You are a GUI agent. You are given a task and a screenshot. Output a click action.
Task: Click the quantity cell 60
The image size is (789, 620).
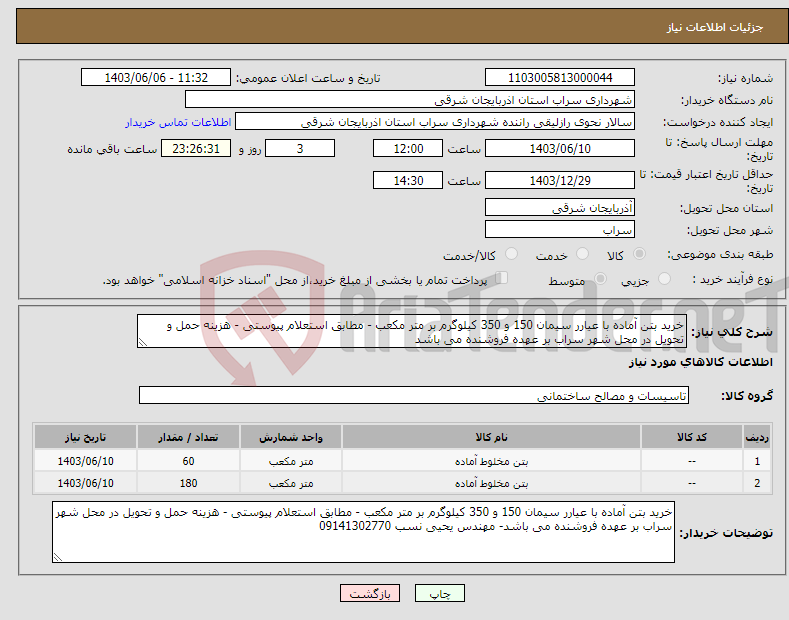(x=188, y=461)
